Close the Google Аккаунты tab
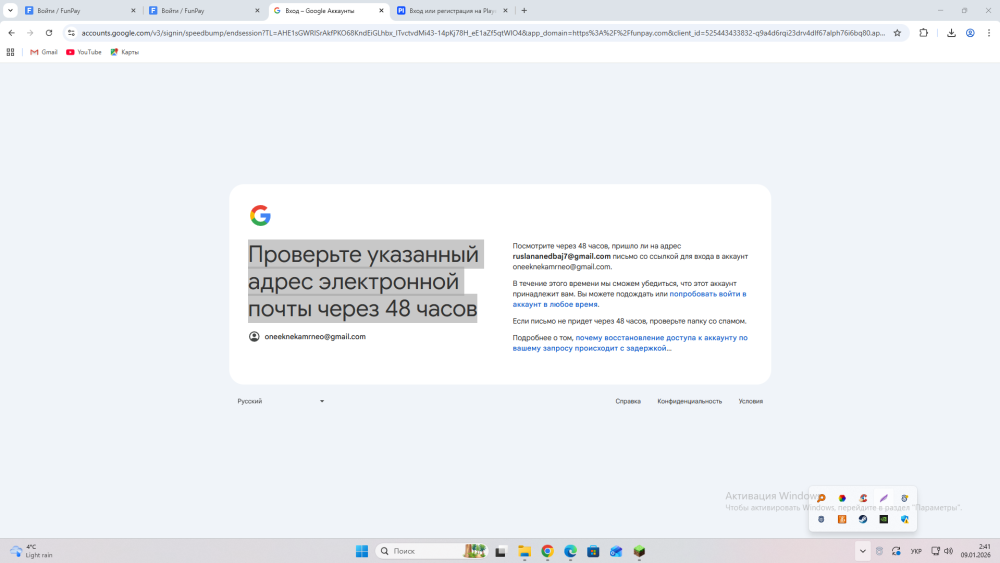 click(x=381, y=11)
